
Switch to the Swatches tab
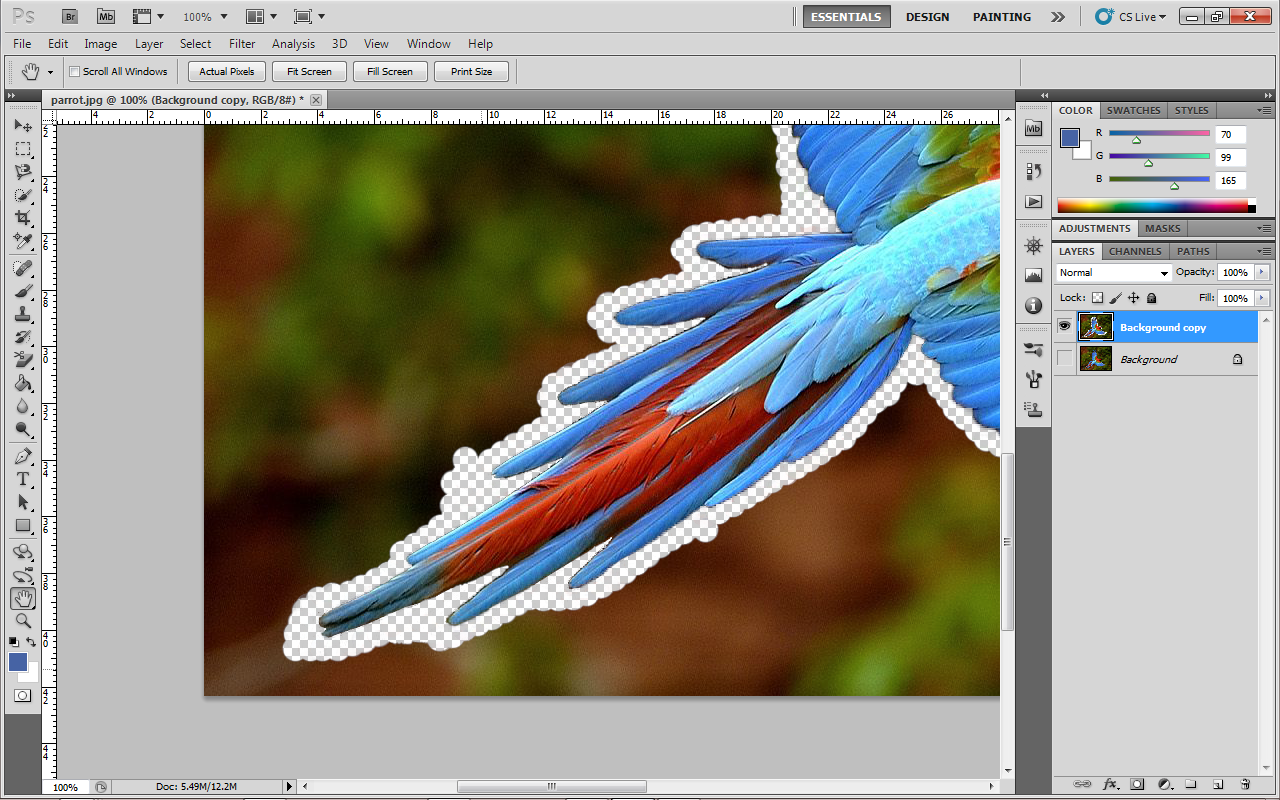pyautogui.click(x=1133, y=110)
